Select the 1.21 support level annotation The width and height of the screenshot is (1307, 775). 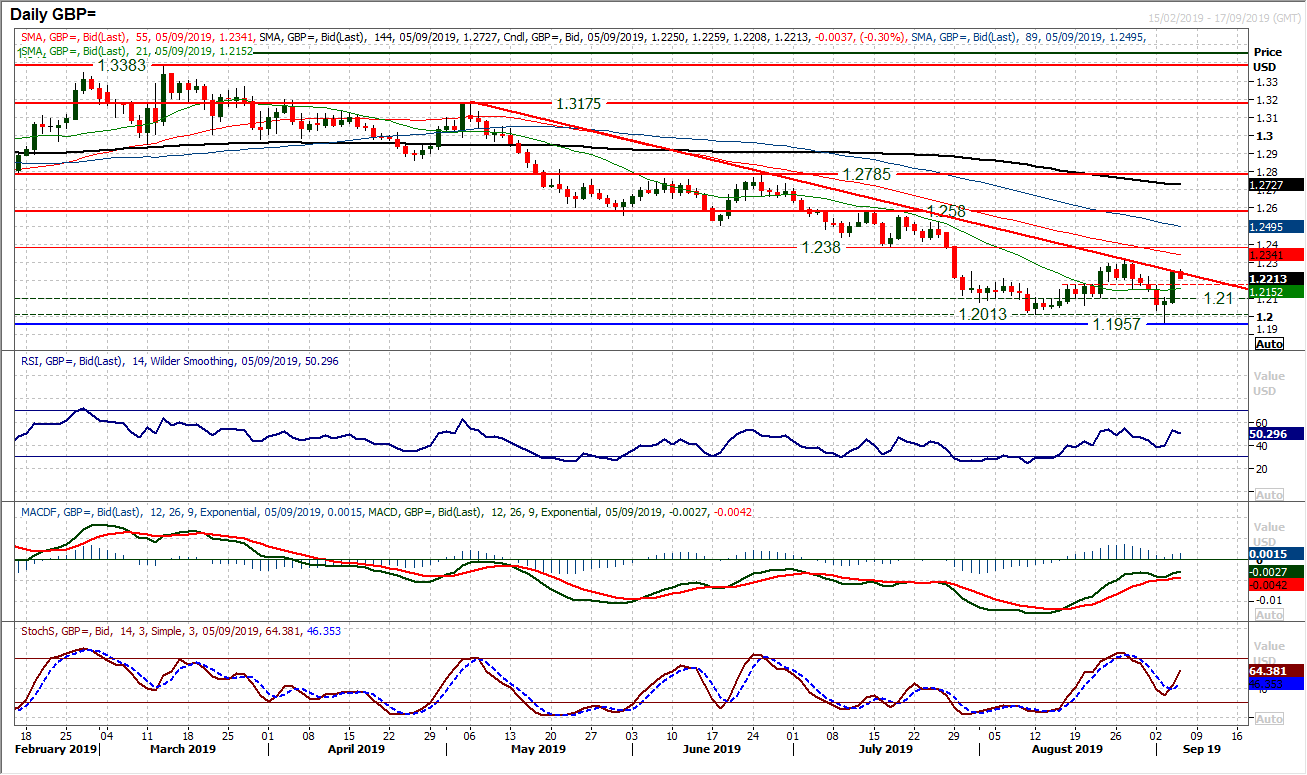coord(1218,298)
